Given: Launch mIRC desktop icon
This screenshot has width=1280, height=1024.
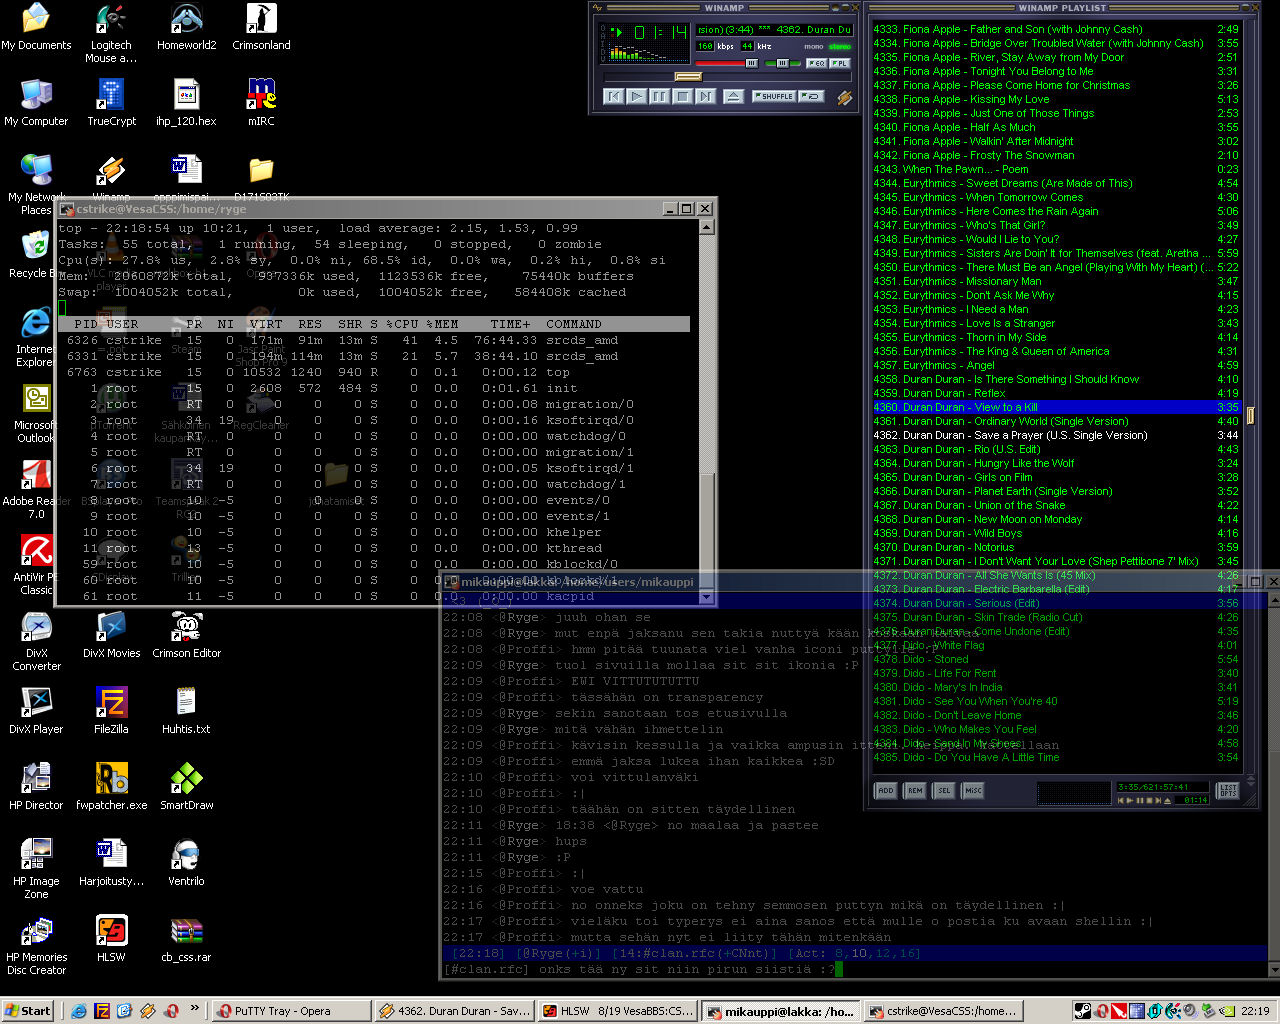Looking at the screenshot, I should click(261, 103).
